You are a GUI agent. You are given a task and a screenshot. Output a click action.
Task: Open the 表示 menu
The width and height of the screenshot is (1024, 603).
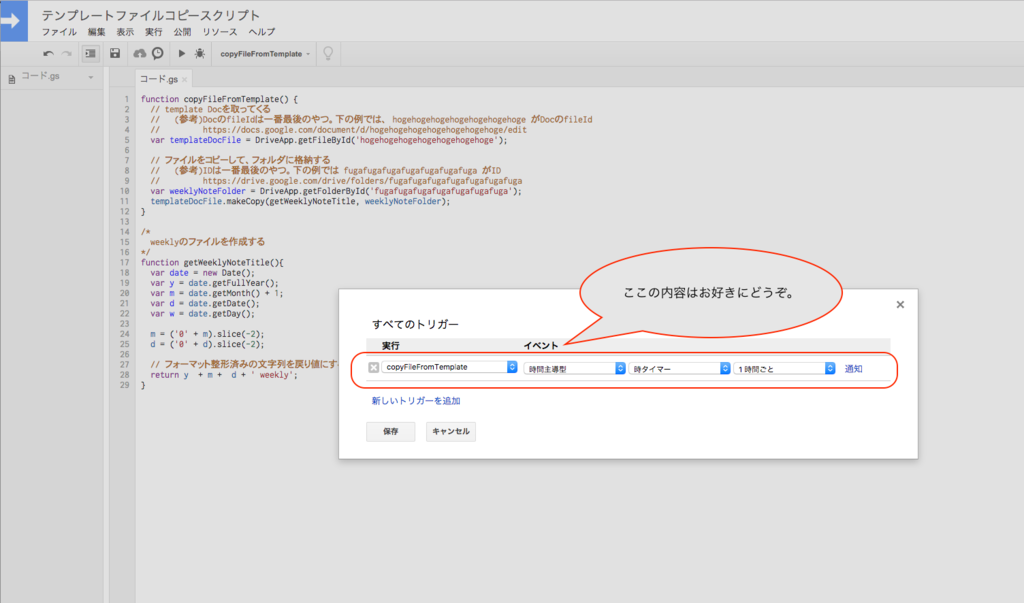(125, 32)
